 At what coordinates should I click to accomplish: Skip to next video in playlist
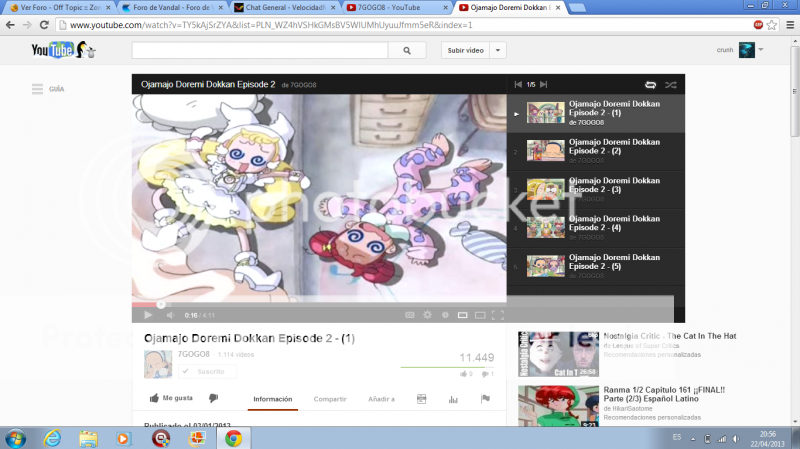tap(544, 85)
